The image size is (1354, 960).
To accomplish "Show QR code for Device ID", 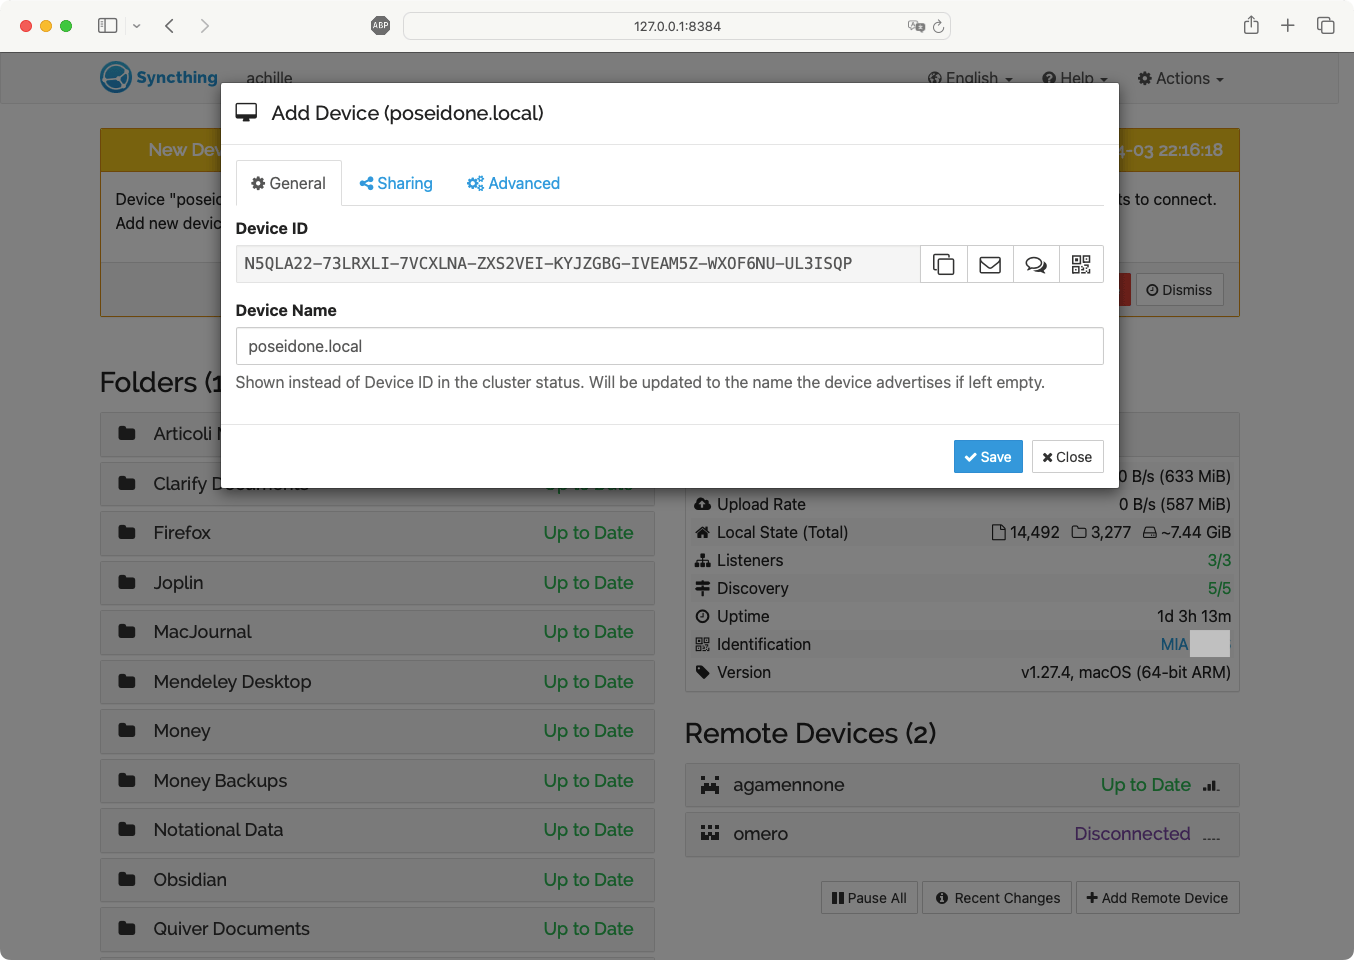I will point(1081,264).
